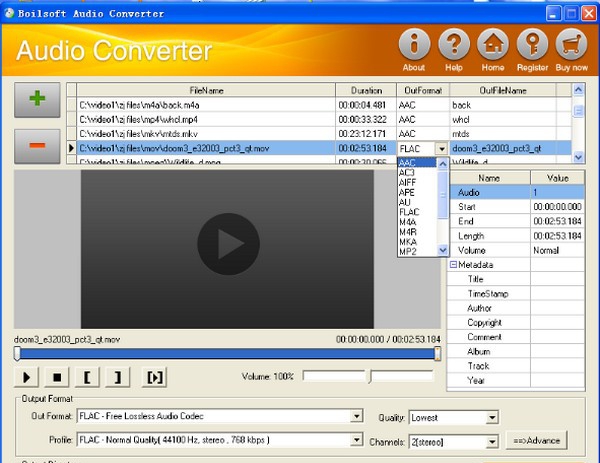The width and height of the screenshot is (600, 463).
Task: Play the selected bracketed segment
Action: point(154,377)
